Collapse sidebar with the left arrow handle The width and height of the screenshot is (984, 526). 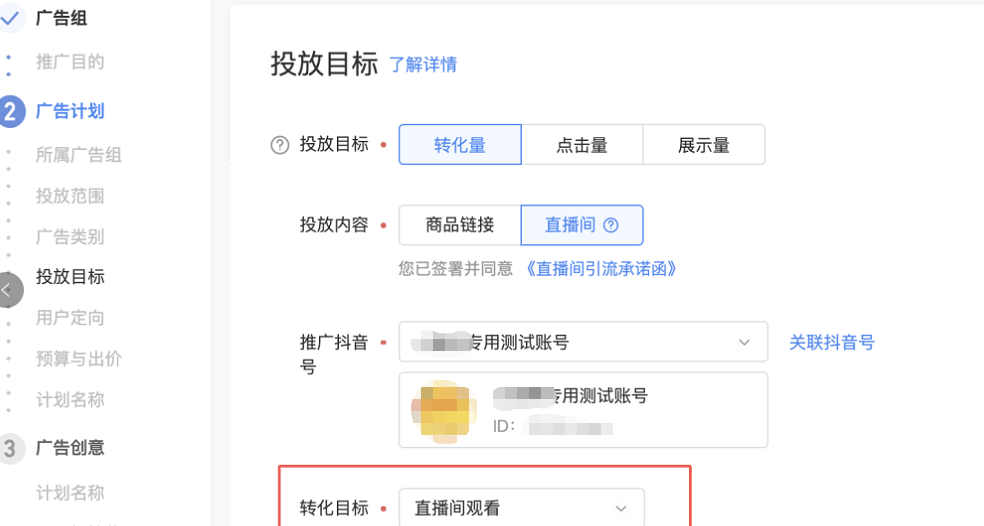tap(8, 290)
